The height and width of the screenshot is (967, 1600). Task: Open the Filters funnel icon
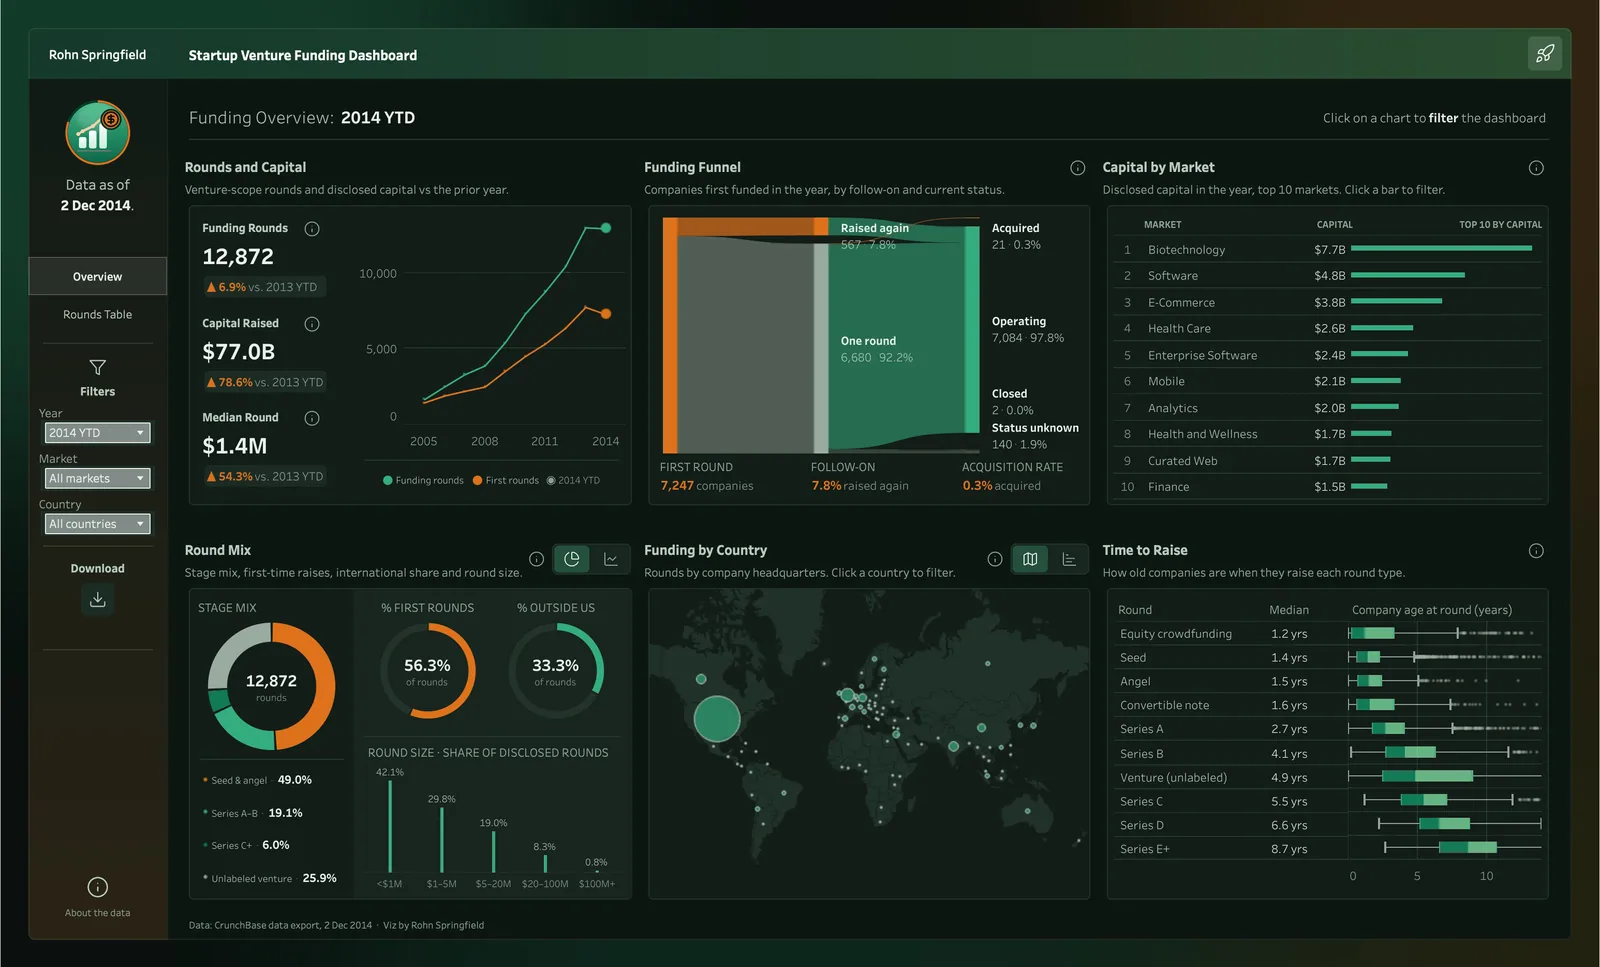point(97,367)
